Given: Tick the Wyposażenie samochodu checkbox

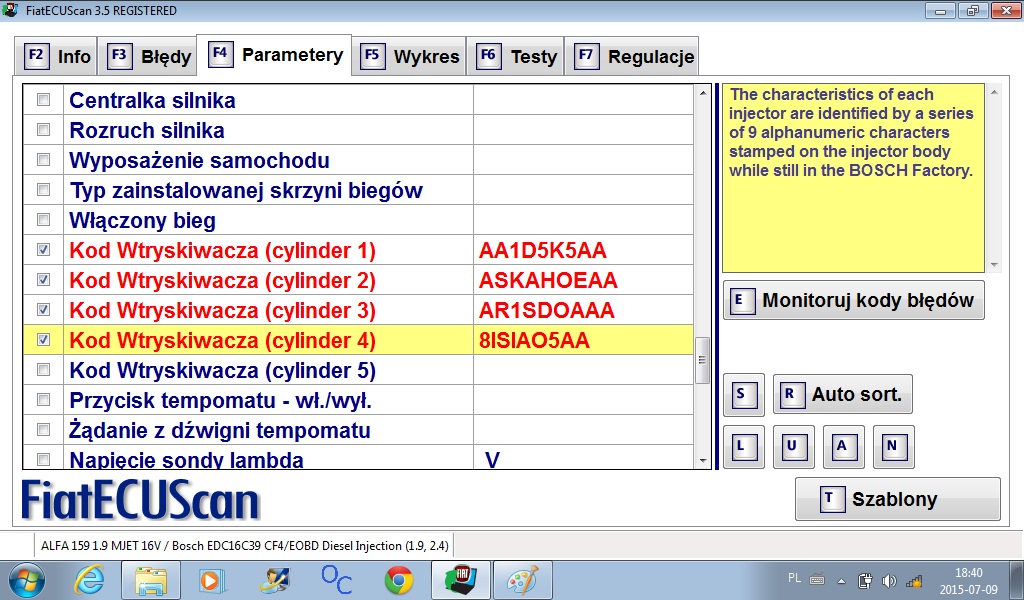Looking at the screenshot, I should (44, 160).
